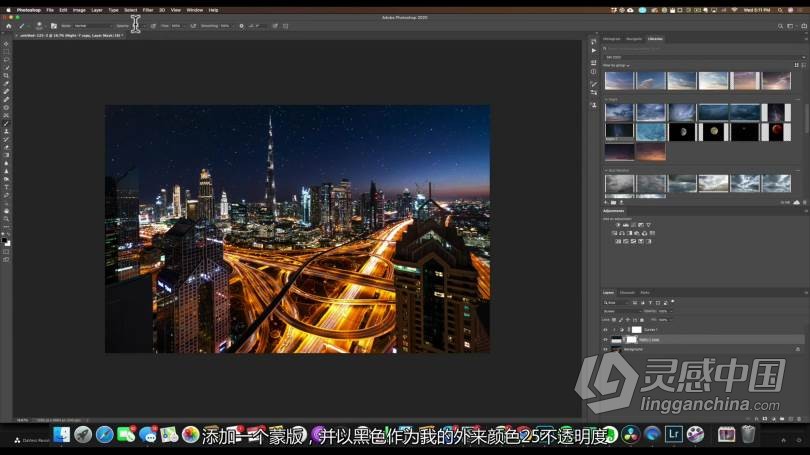Add a Curves adjustment
The width and height of the screenshot is (810, 455).
click(x=633, y=225)
